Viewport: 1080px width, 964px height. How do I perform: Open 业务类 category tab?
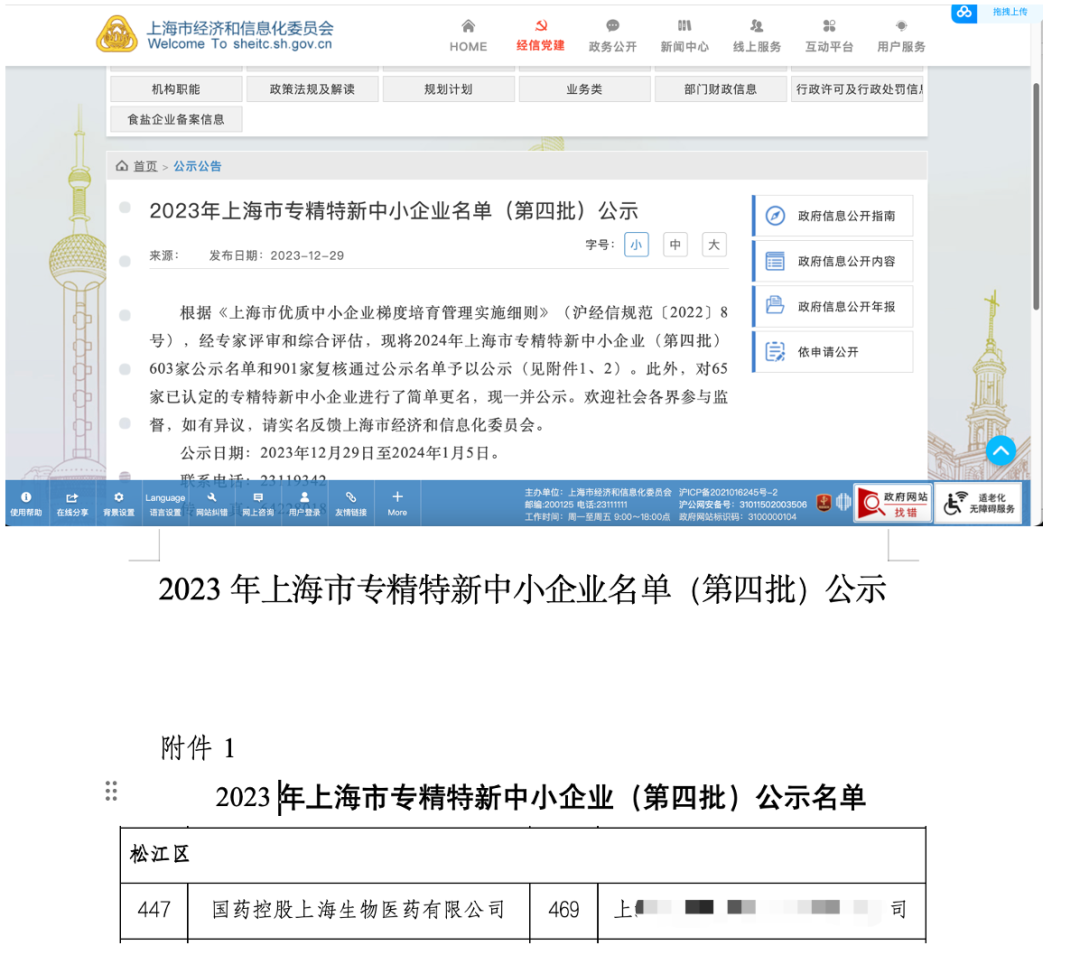click(x=584, y=89)
